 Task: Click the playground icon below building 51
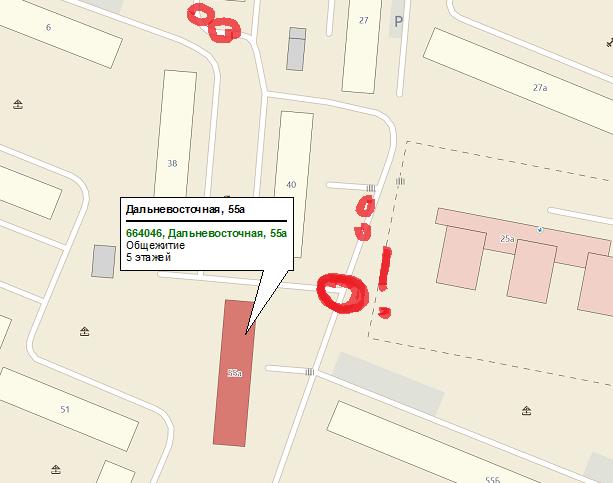(56, 469)
